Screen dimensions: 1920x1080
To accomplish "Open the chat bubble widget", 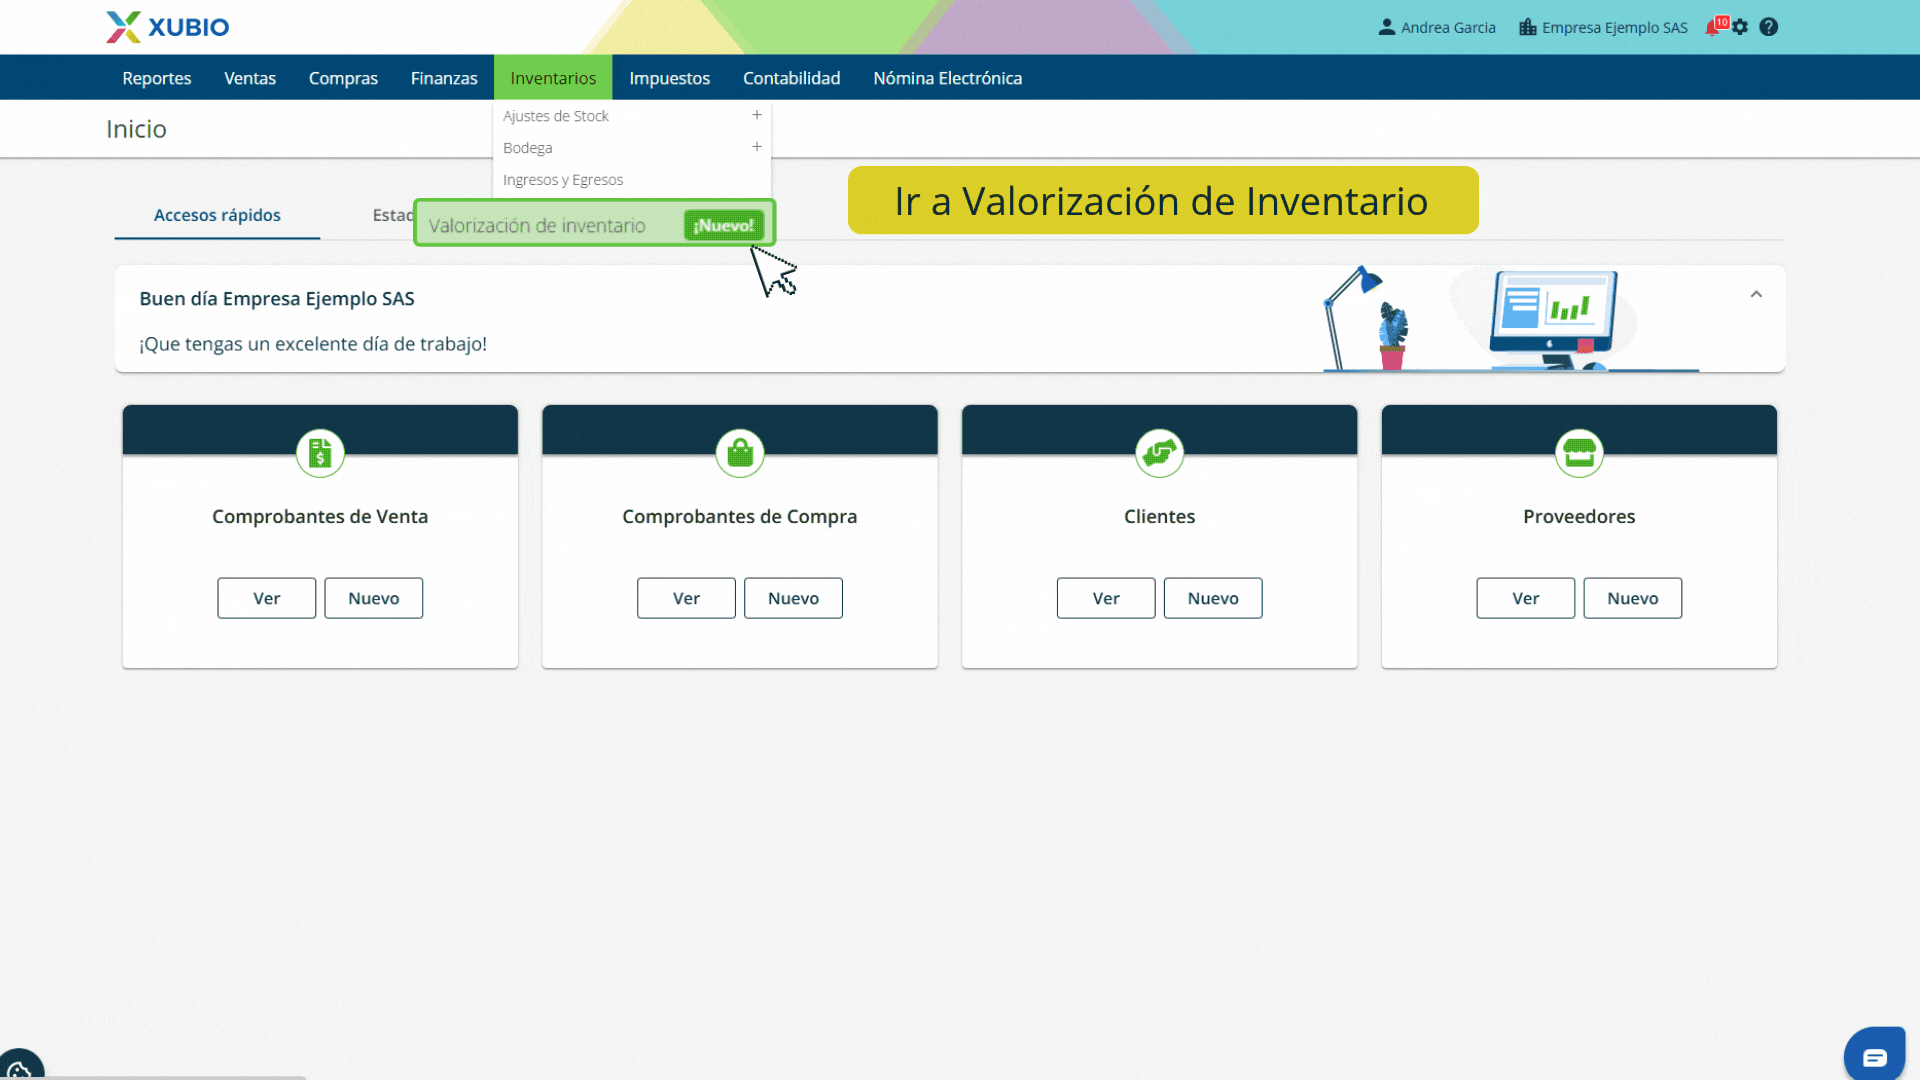I will click(1874, 1056).
